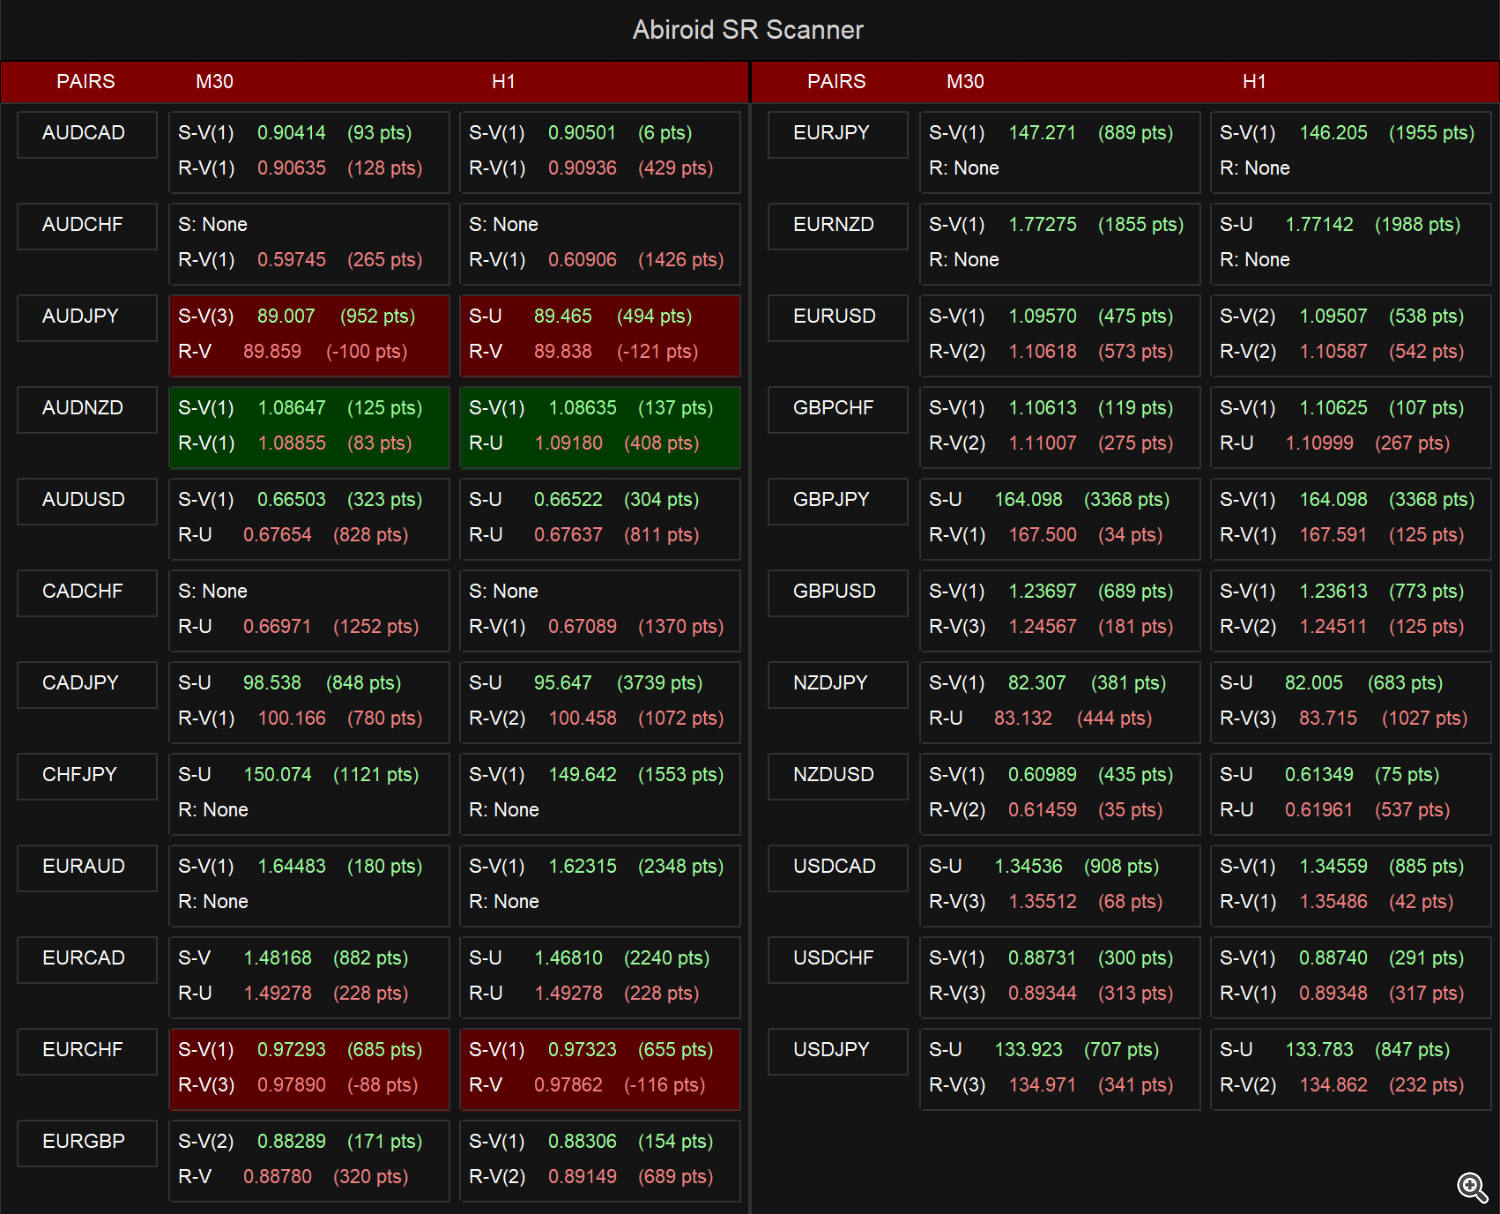Click the AUDCAD pair button
This screenshot has width=1500, height=1214.
point(86,134)
